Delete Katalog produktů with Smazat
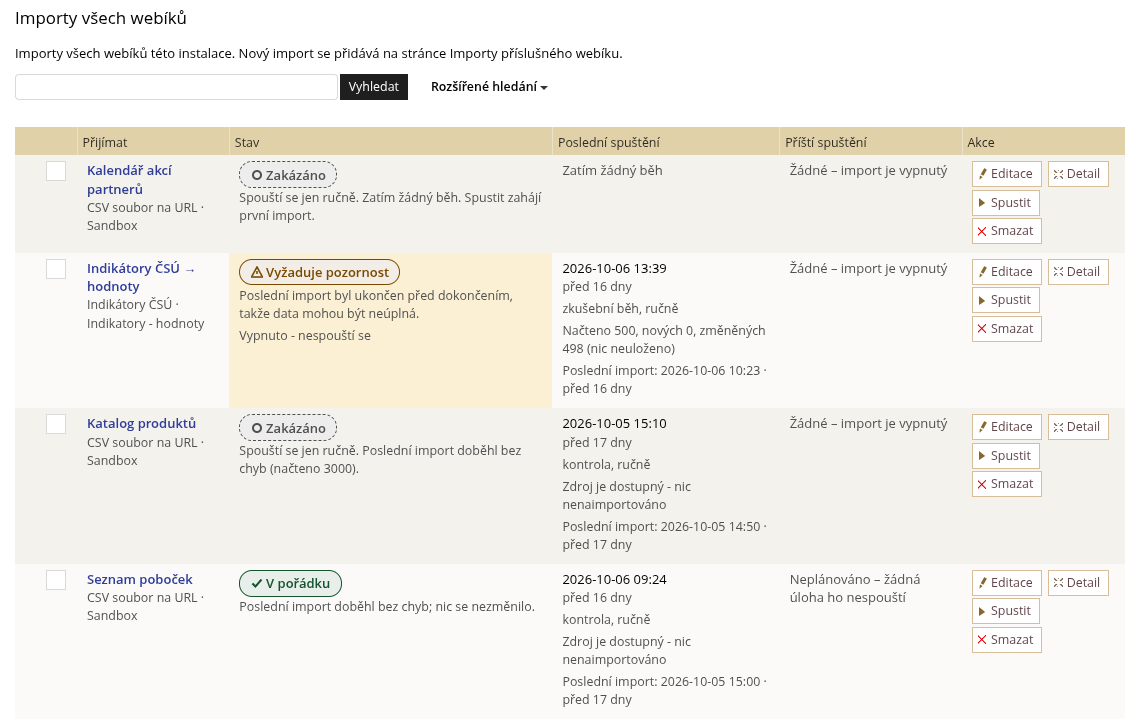 [x=1006, y=484]
